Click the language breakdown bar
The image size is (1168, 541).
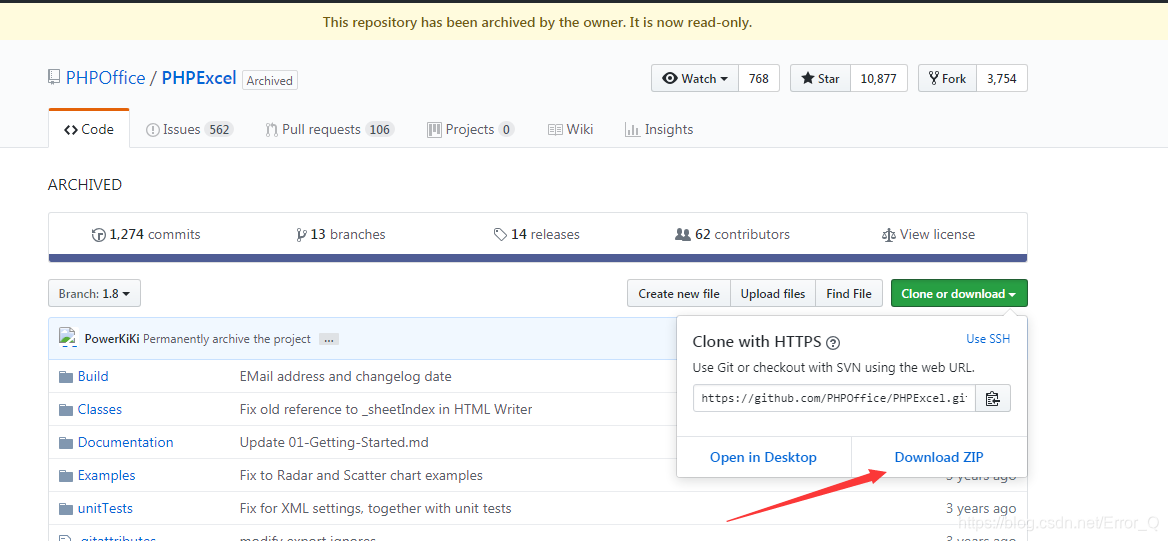click(x=538, y=258)
